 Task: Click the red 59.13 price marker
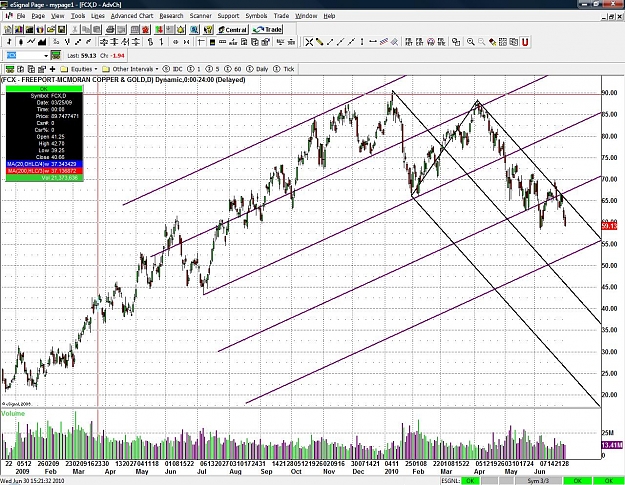coord(609,226)
